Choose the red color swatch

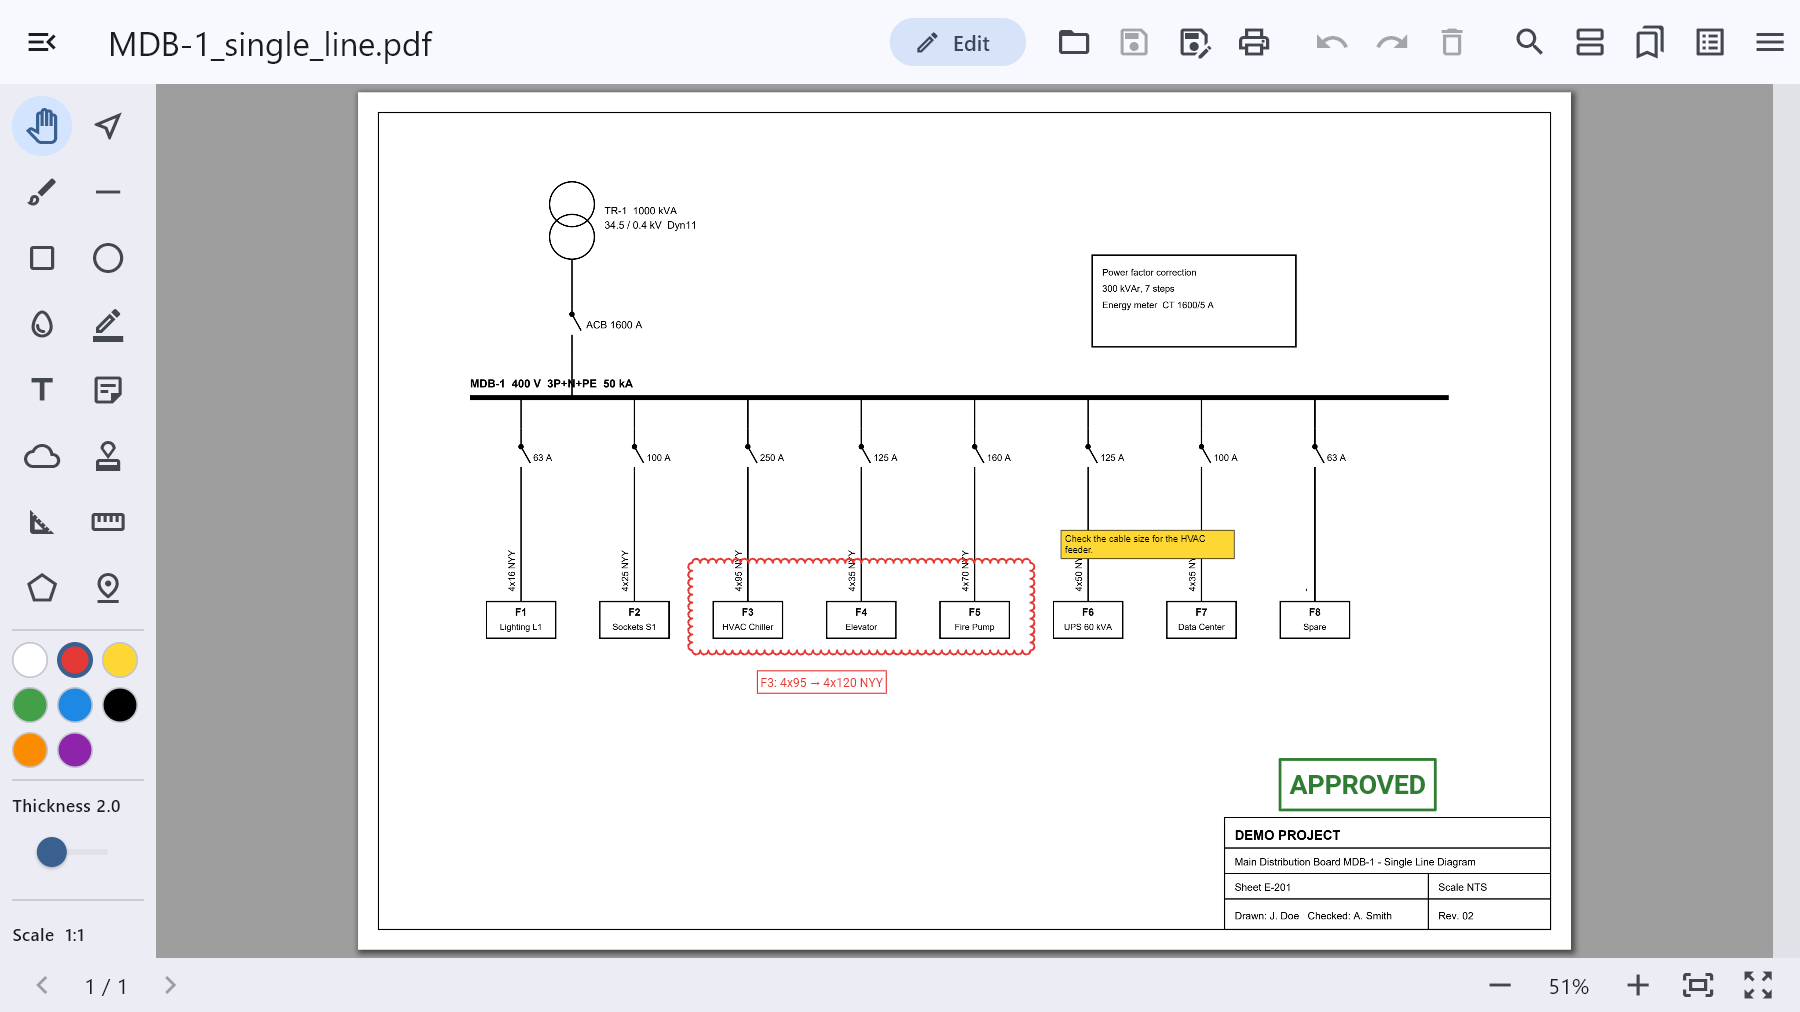[75, 660]
